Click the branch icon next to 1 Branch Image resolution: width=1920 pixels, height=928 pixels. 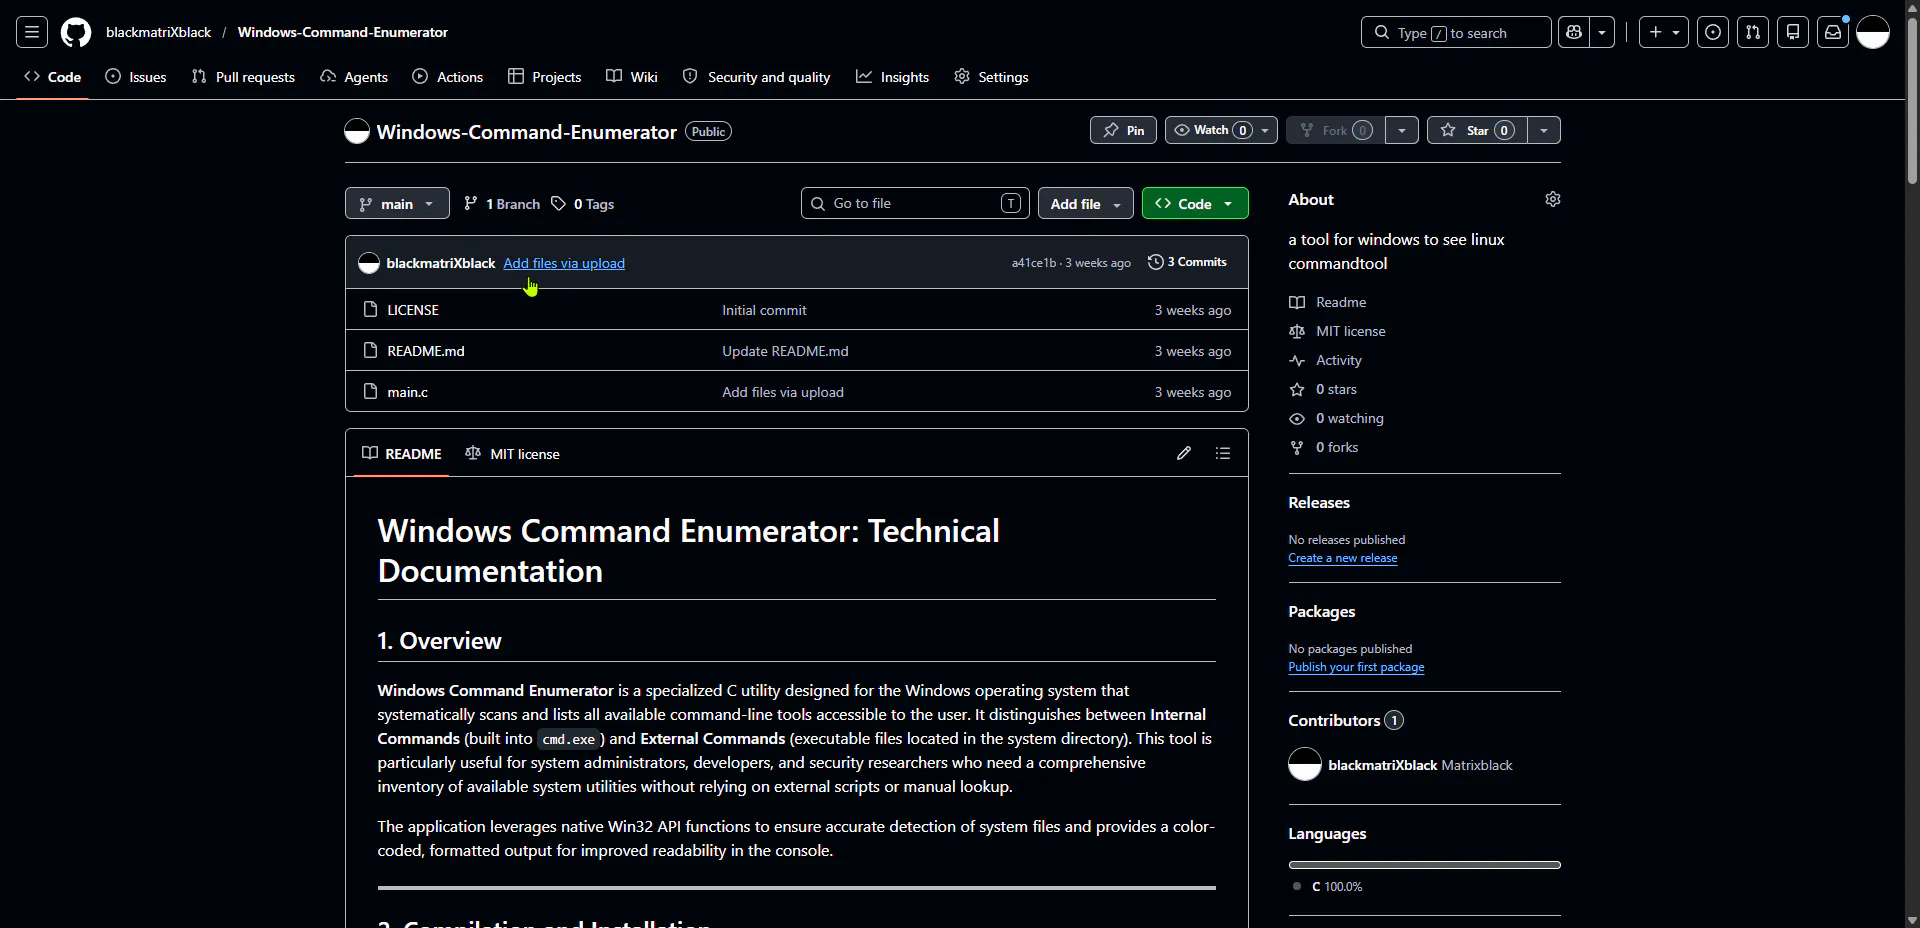coord(471,203)
